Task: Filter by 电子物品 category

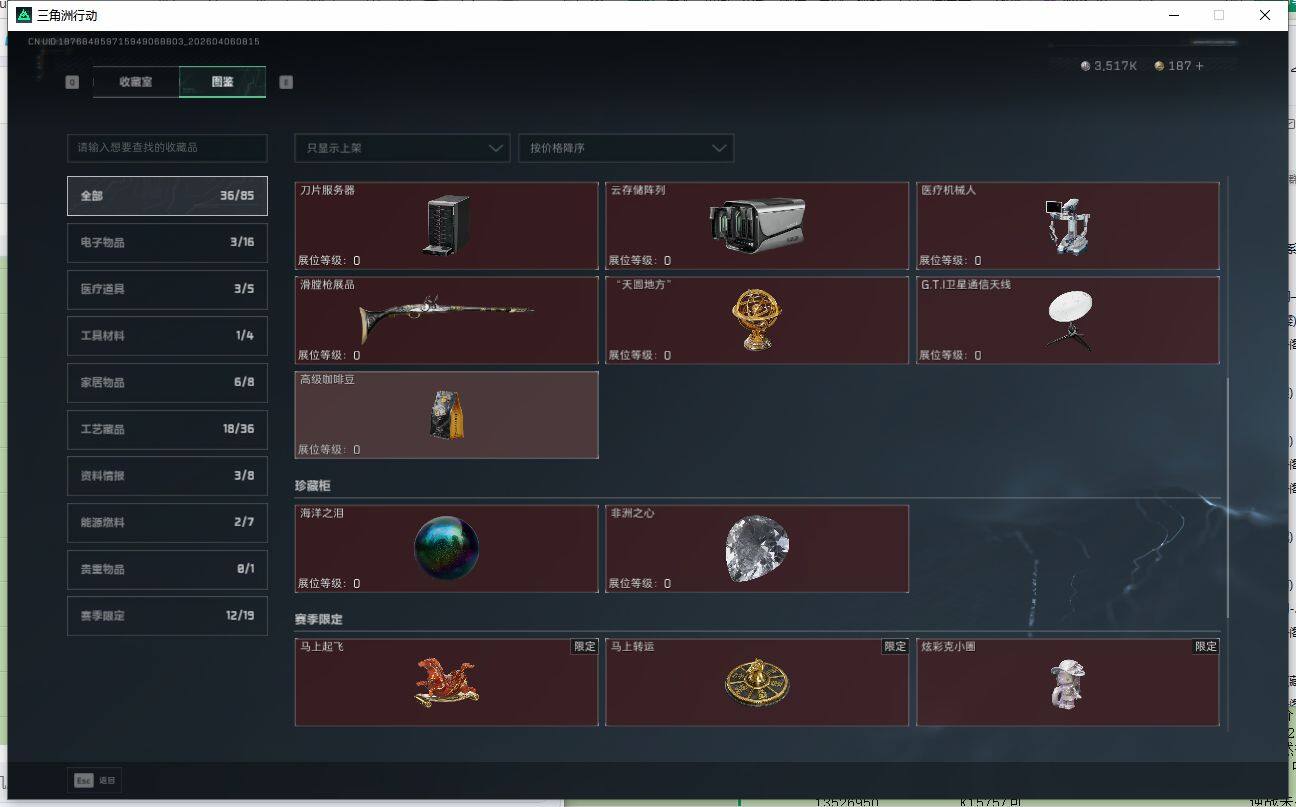Action: coord(167,242)
